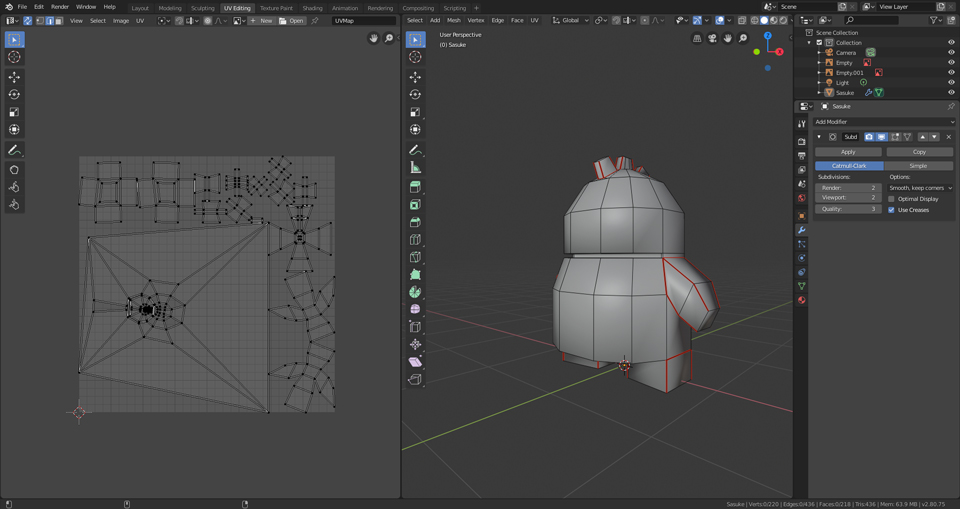Viewport: 960px width, 509px height.
Task: Uncheck the Use Creases option
Action: pyautogui.click(x=892, y=210)
